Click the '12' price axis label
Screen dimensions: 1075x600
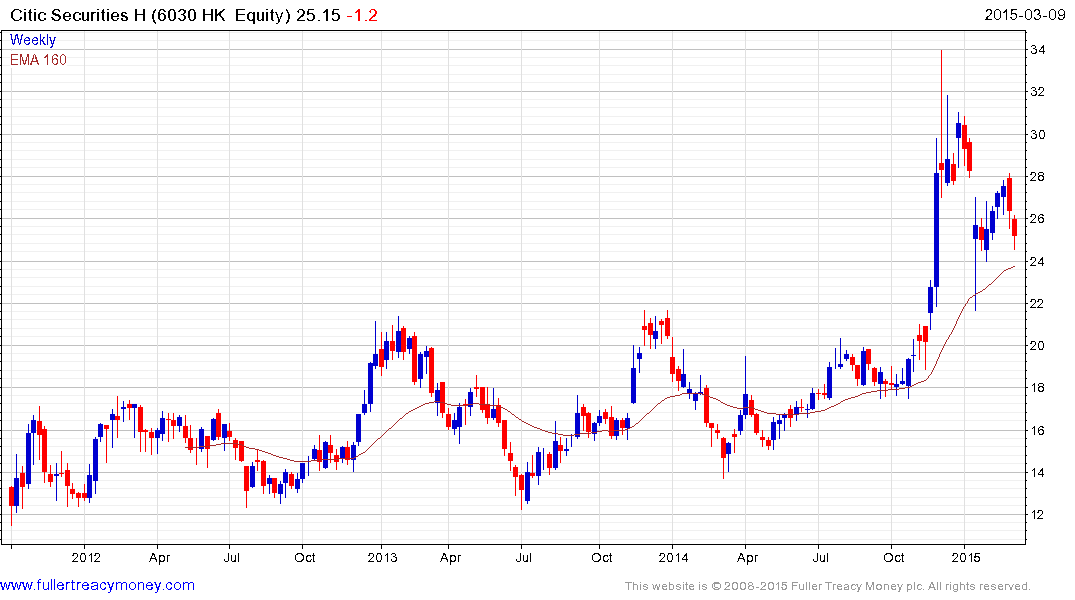tap(1037, 514)
